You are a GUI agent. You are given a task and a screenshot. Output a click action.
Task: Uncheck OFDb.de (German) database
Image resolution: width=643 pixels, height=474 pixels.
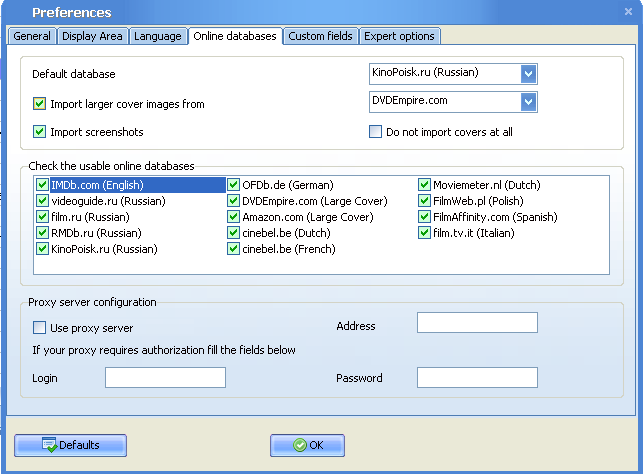[233, 185]
